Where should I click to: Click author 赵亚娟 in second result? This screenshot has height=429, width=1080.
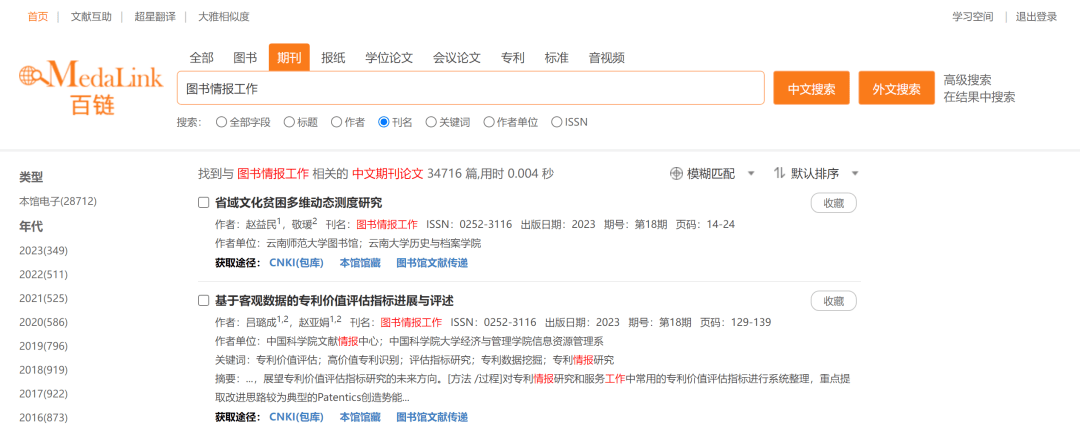(315, 322)
